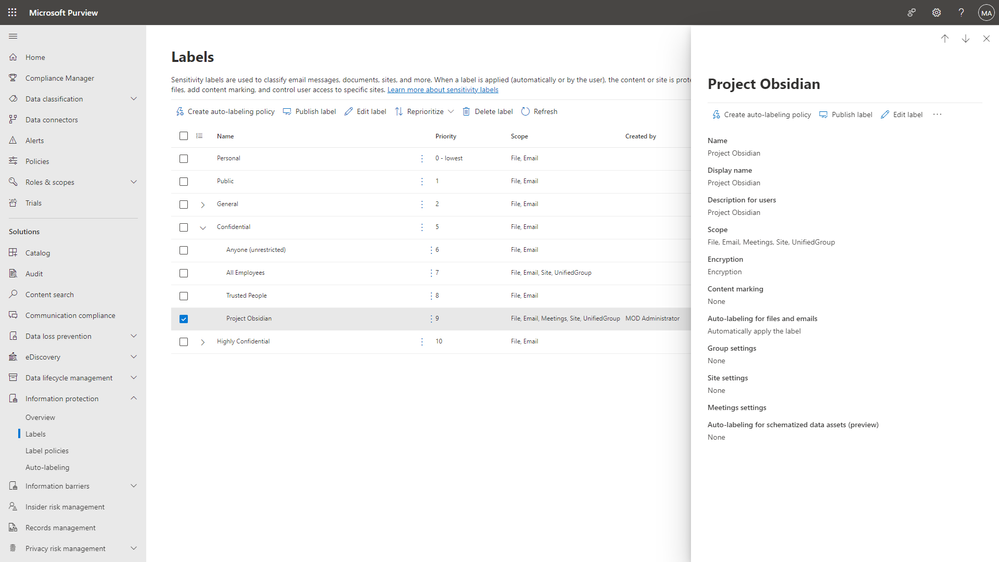This screenshot has width=999, height=562.
Task: Open Labels in the sidebar
Action: [x=36, y=434]
